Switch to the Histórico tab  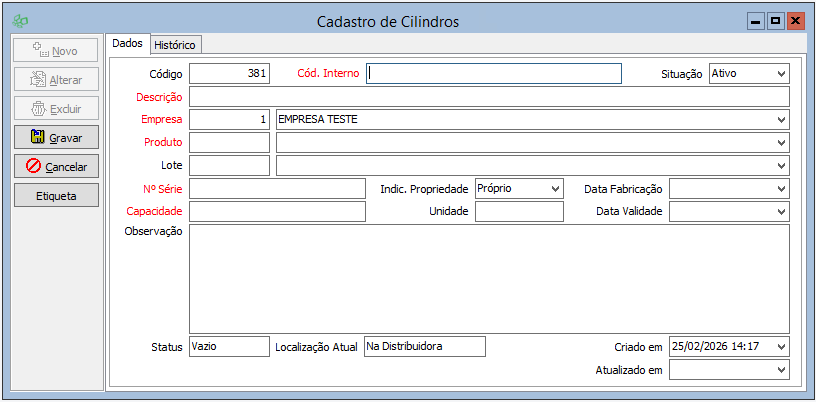coord(177,45)
